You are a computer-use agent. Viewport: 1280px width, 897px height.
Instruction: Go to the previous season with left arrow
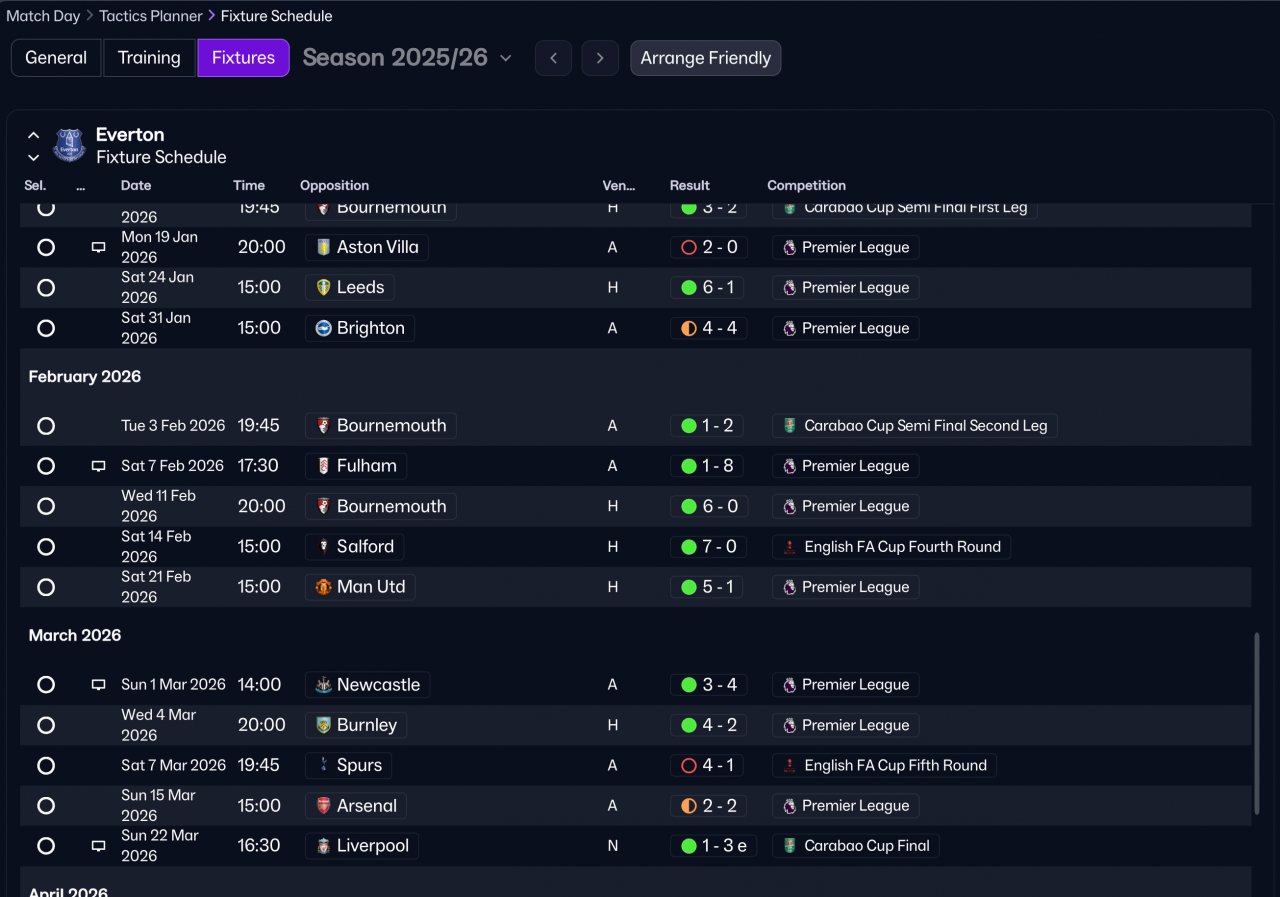[553, 58]
